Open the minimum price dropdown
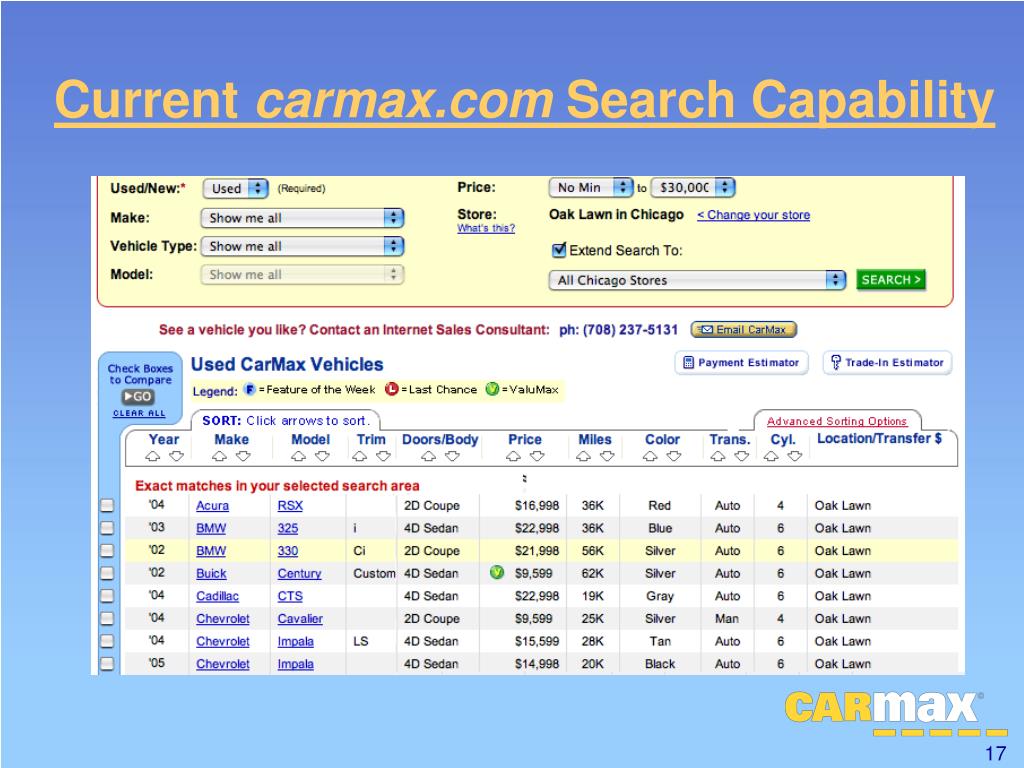 pyautogui.click(x=591, y=187)
